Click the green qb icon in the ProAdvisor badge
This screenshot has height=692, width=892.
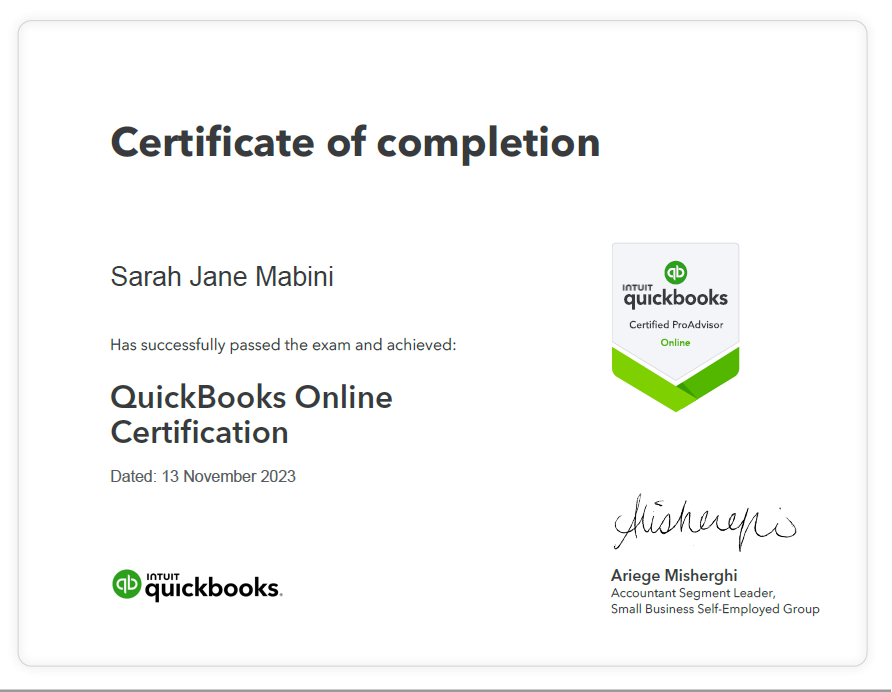tap(675, 271)
